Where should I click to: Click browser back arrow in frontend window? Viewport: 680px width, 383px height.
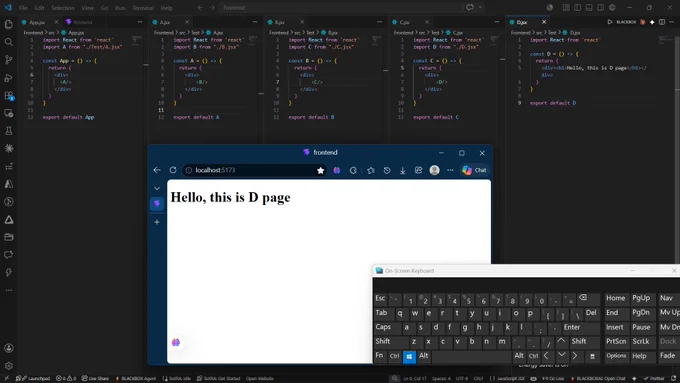[x=157, y=170]
